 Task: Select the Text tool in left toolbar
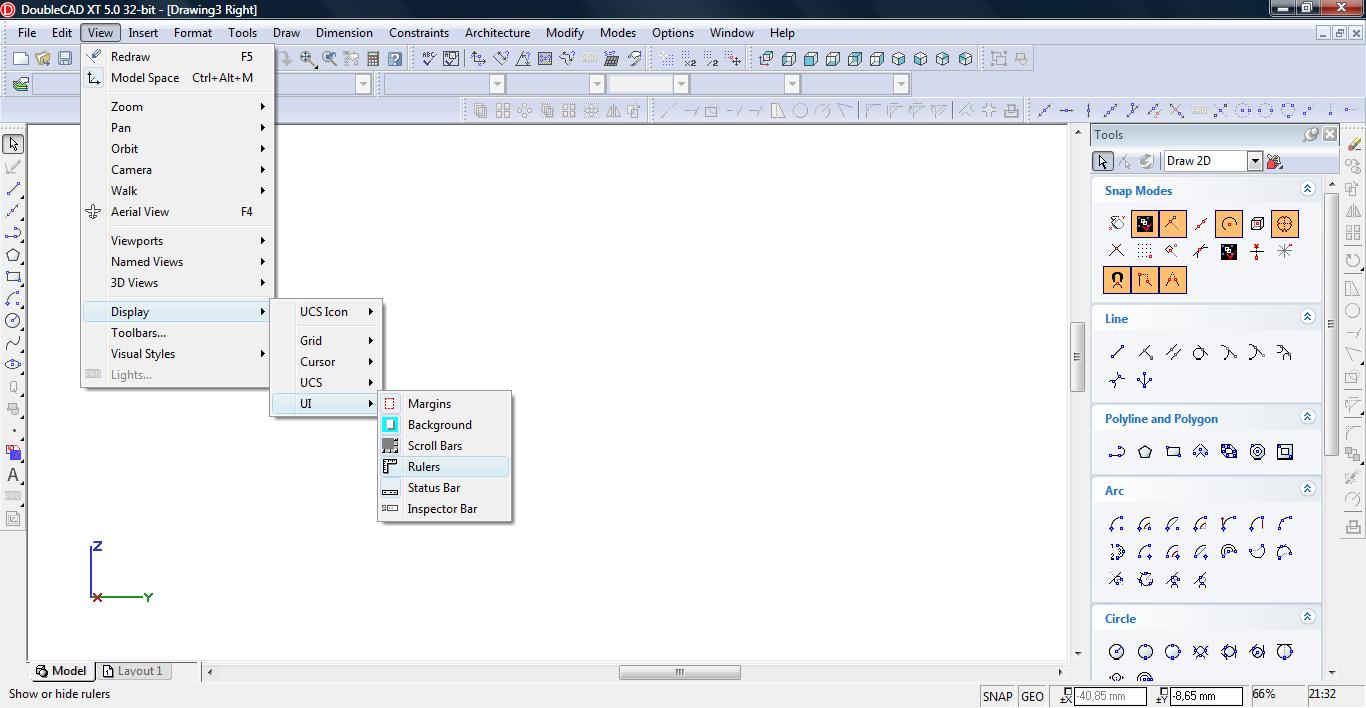coord(13,475)
